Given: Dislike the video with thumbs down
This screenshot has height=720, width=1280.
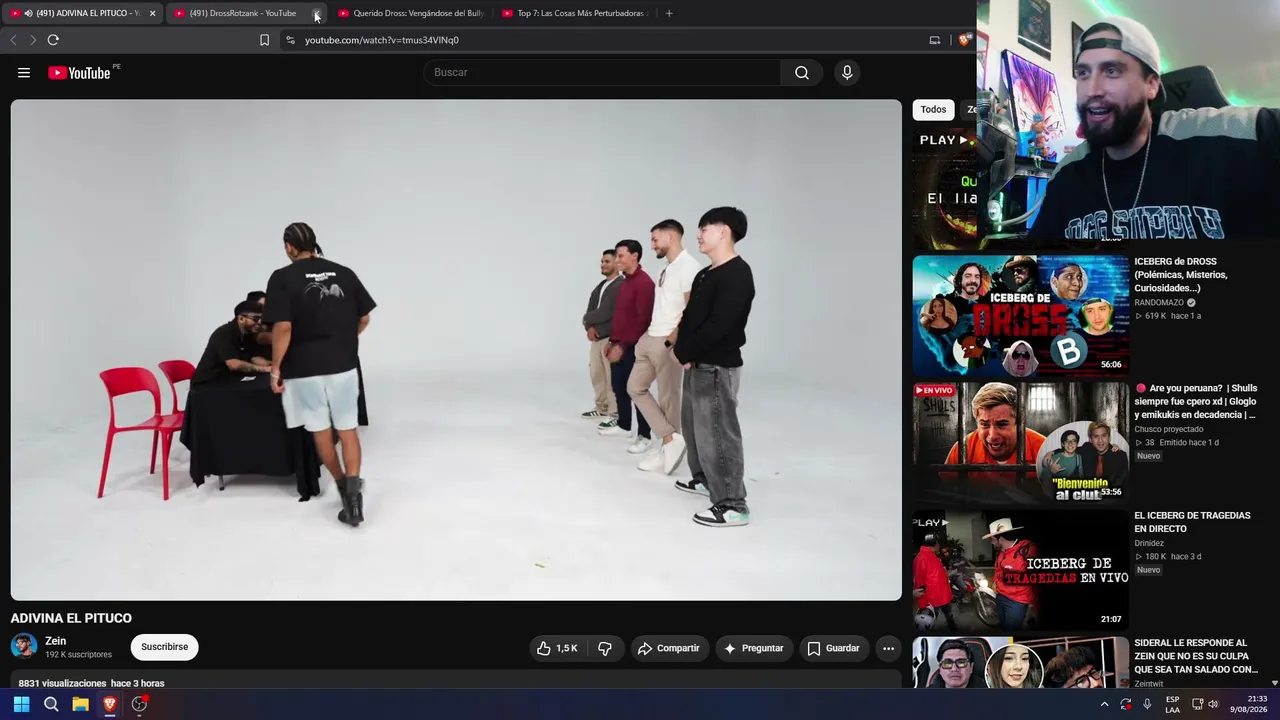Looking at the screenshot, I should [x=605, y=648].
